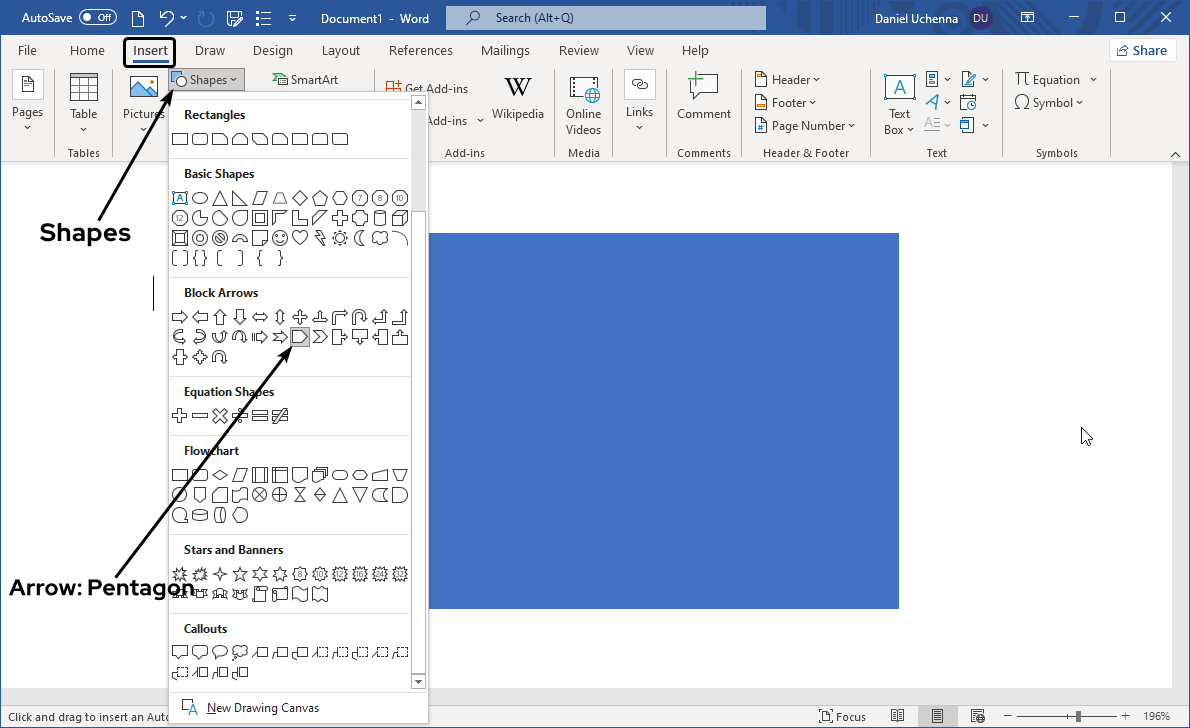Toggle the AutoSave switch
The width and height of the screenshot is (1190, 728).
tap(98, 18)
